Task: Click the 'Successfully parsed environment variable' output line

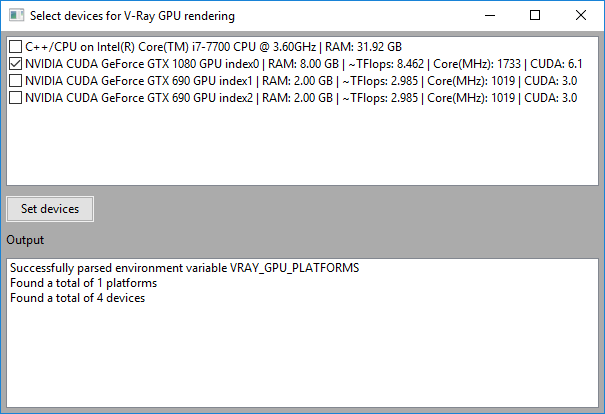Action: (x=184, y=268)
